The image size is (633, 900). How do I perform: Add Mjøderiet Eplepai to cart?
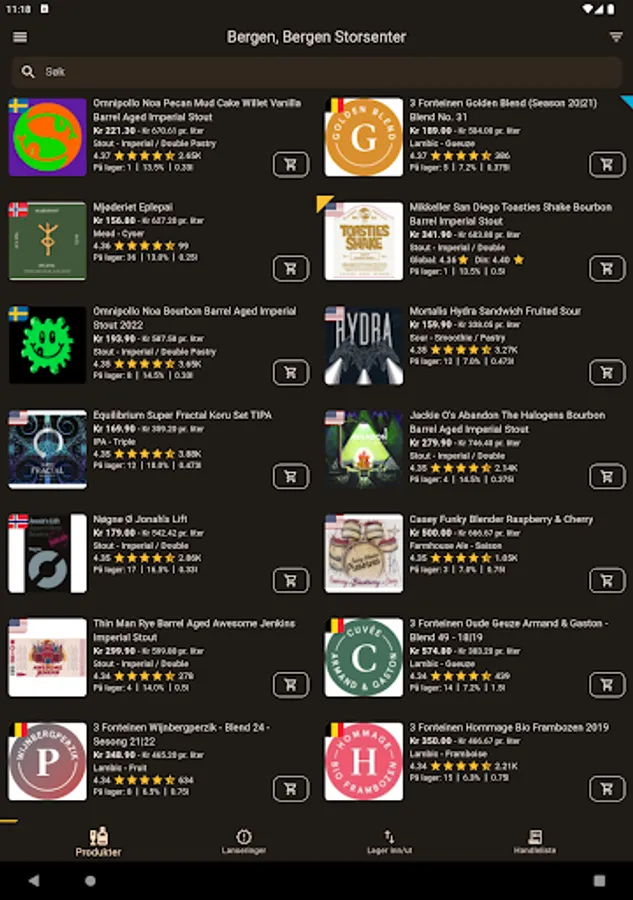tap(290, 269)
